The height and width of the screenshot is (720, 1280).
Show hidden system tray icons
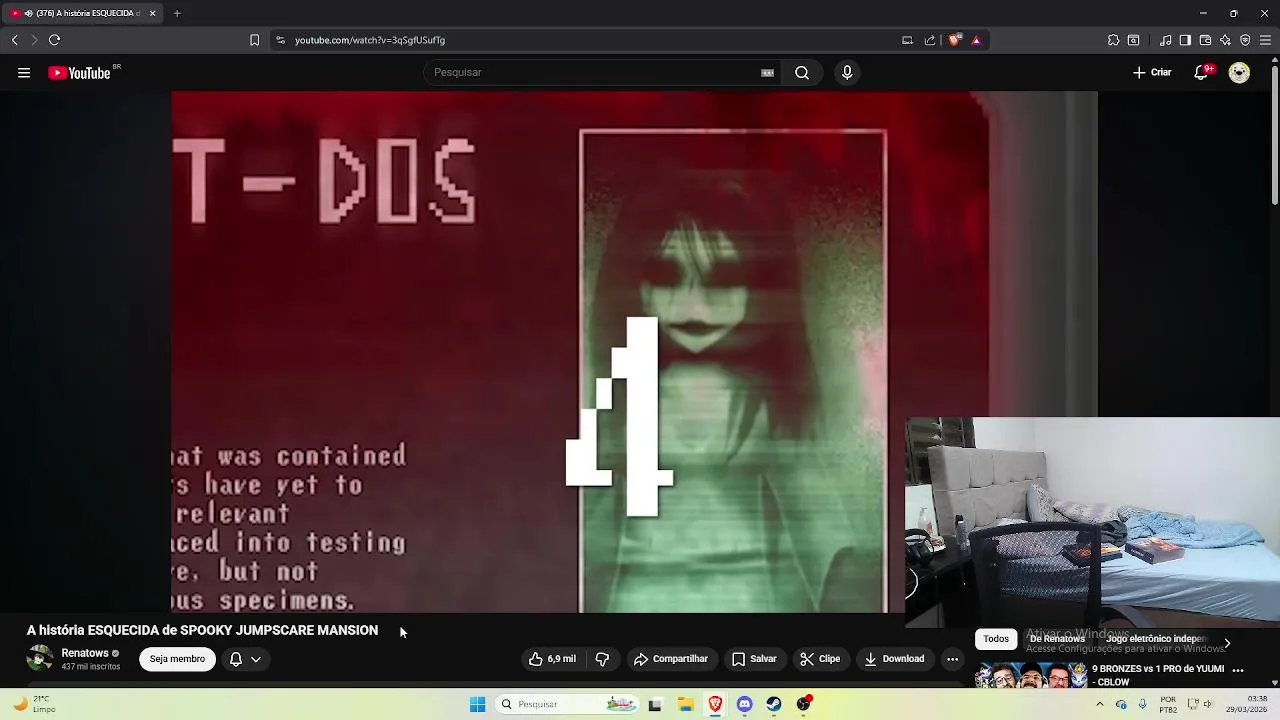1100,704
